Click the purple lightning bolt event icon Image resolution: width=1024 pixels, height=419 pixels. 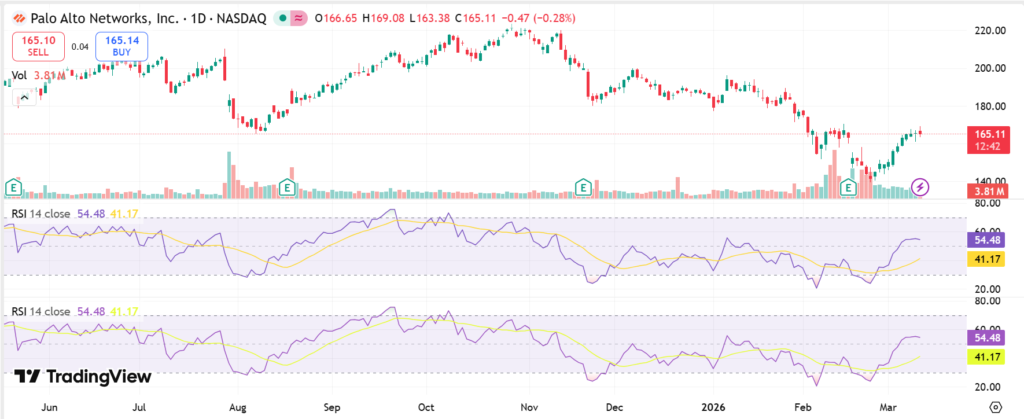tap(922, 187)
